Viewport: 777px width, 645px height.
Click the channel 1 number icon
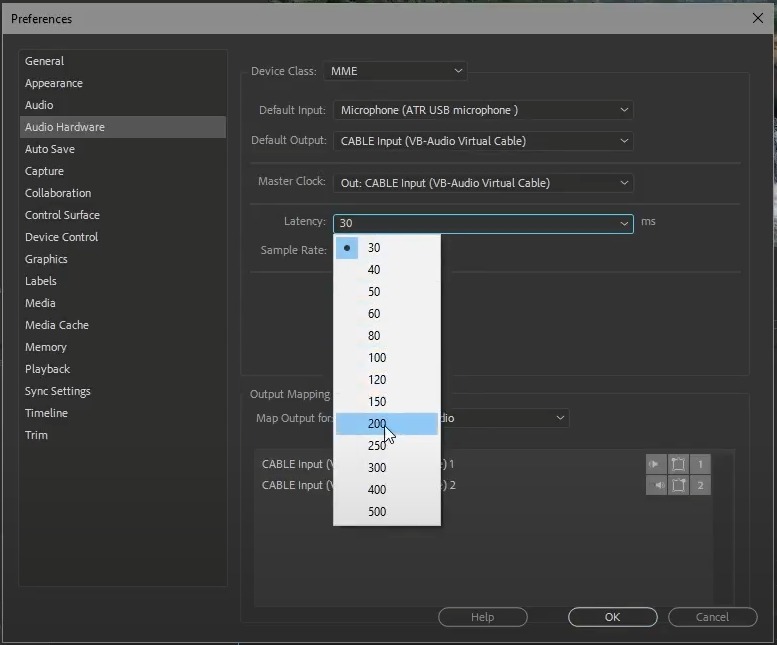tap(701, 464)
